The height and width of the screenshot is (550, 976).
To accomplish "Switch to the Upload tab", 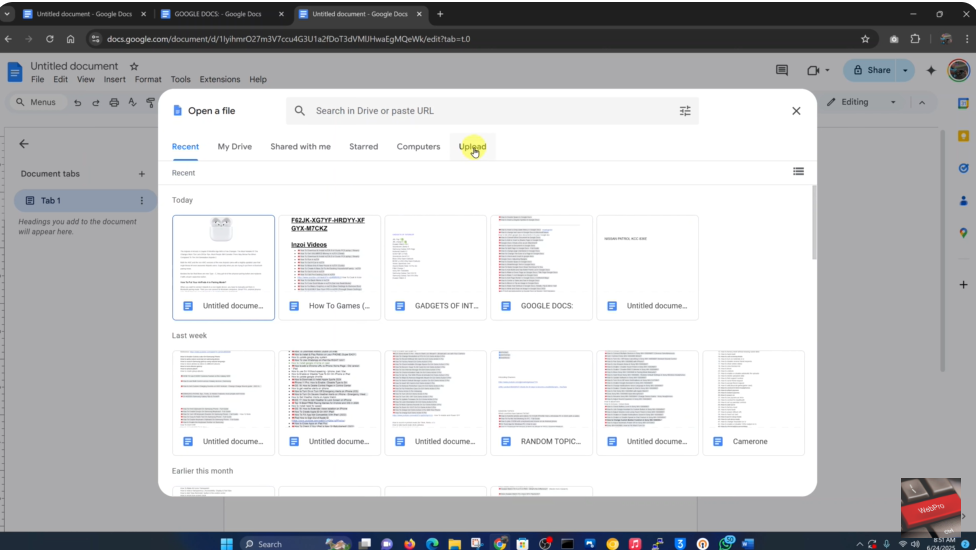I will click(x=472, y=147).
